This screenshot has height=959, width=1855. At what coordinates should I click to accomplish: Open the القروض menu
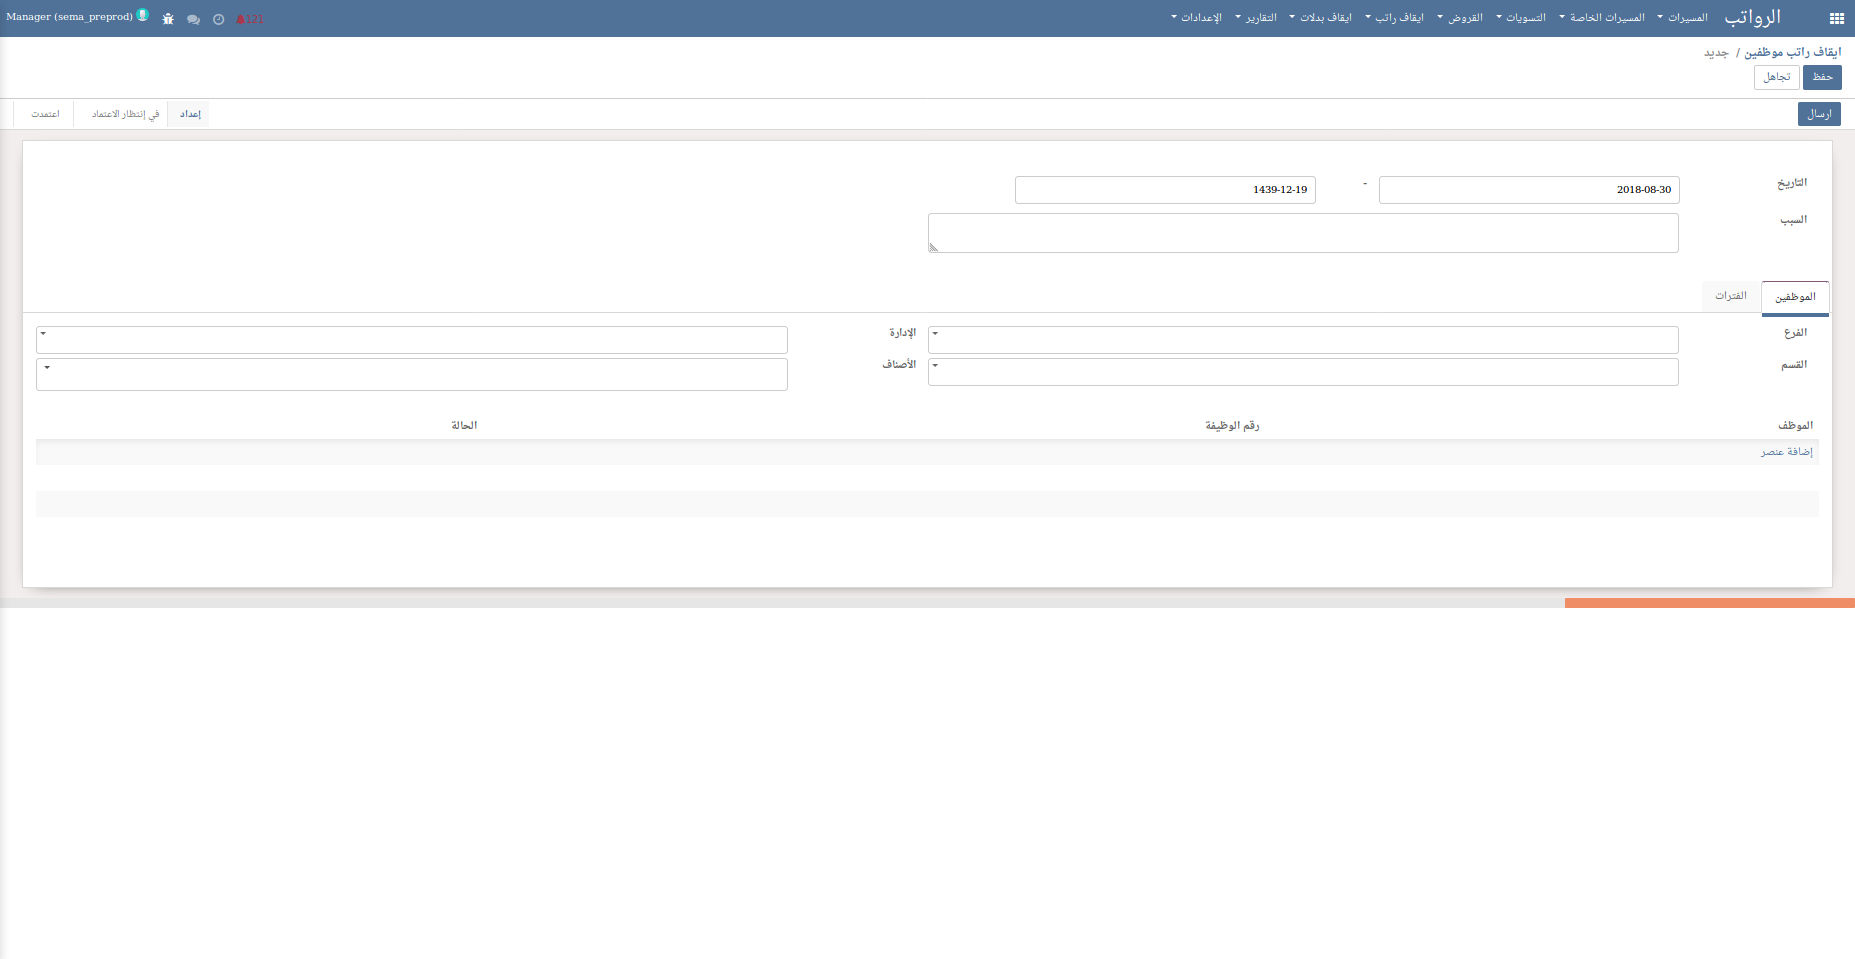[x=1462, y=18]
